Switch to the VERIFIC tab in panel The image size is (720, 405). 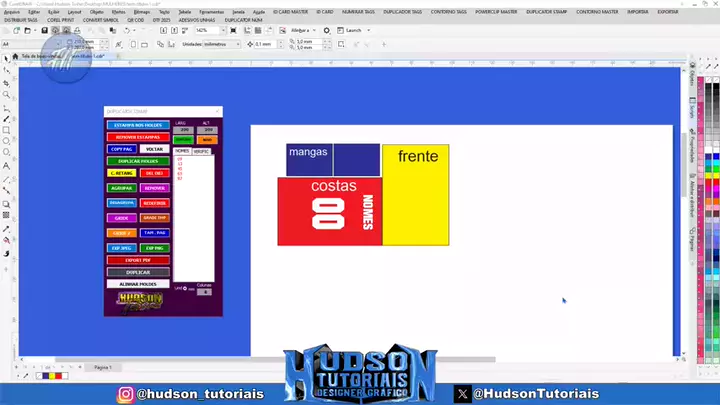(x=201, y=151)
